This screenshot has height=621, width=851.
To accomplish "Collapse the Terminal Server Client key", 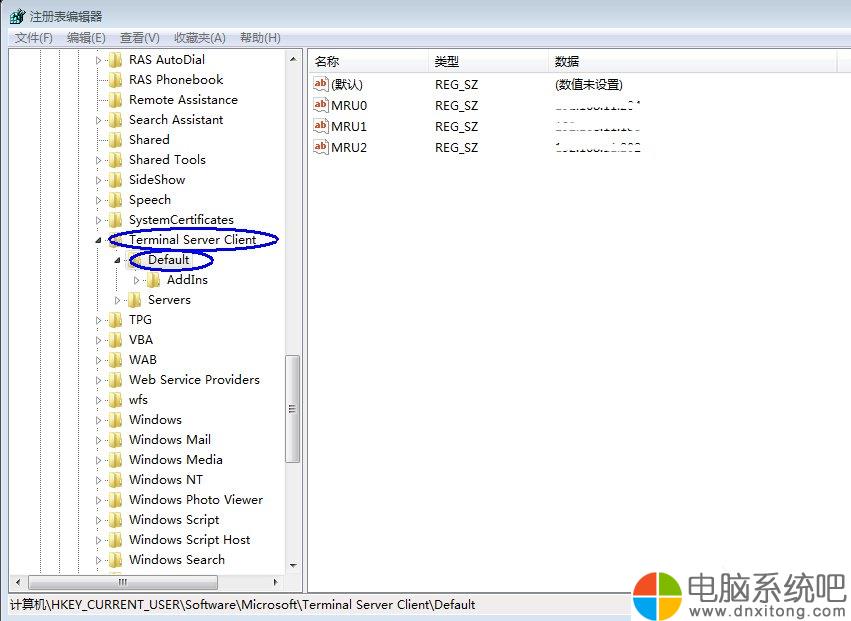I will point(99,240).
